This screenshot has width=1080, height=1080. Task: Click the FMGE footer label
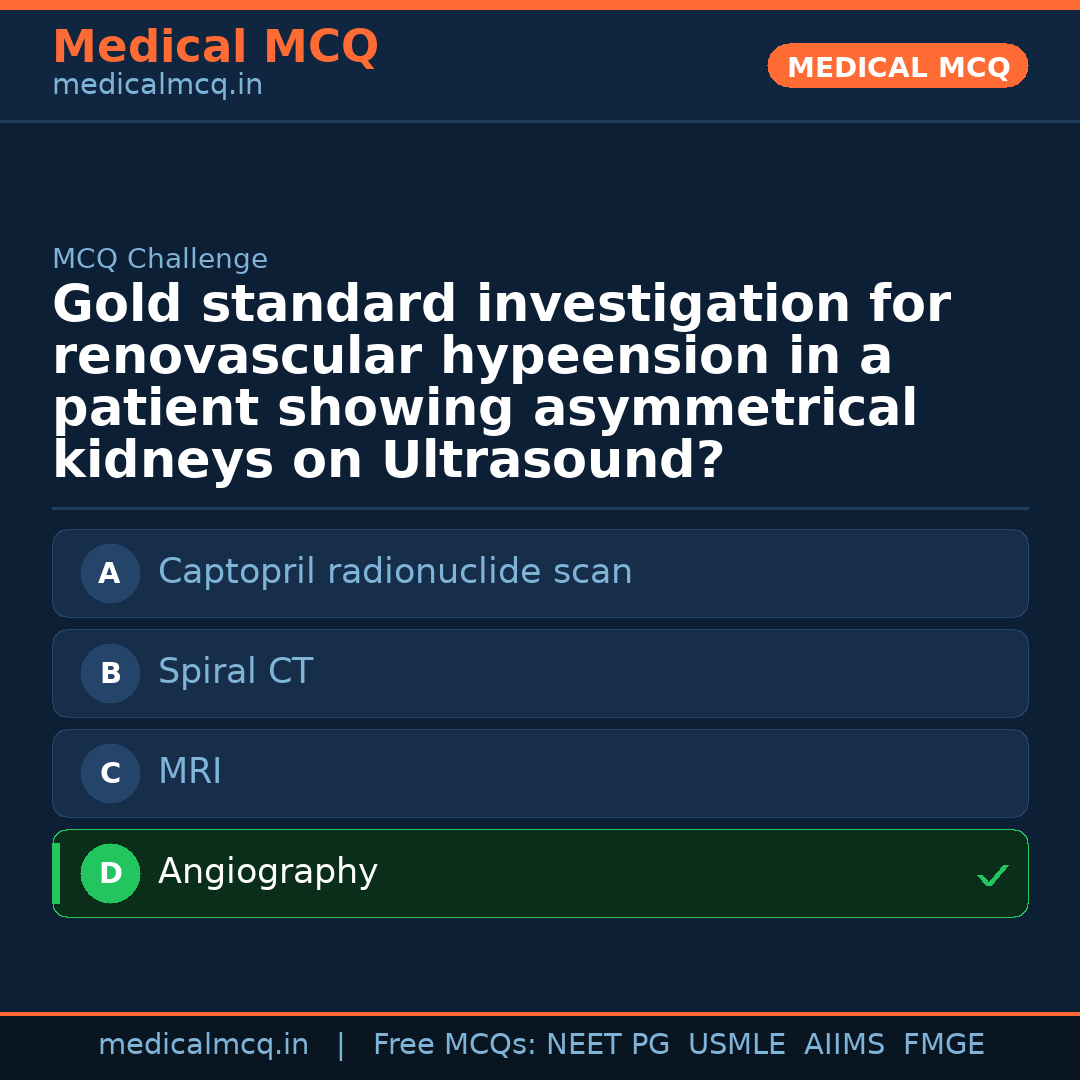pos(944,1045)
